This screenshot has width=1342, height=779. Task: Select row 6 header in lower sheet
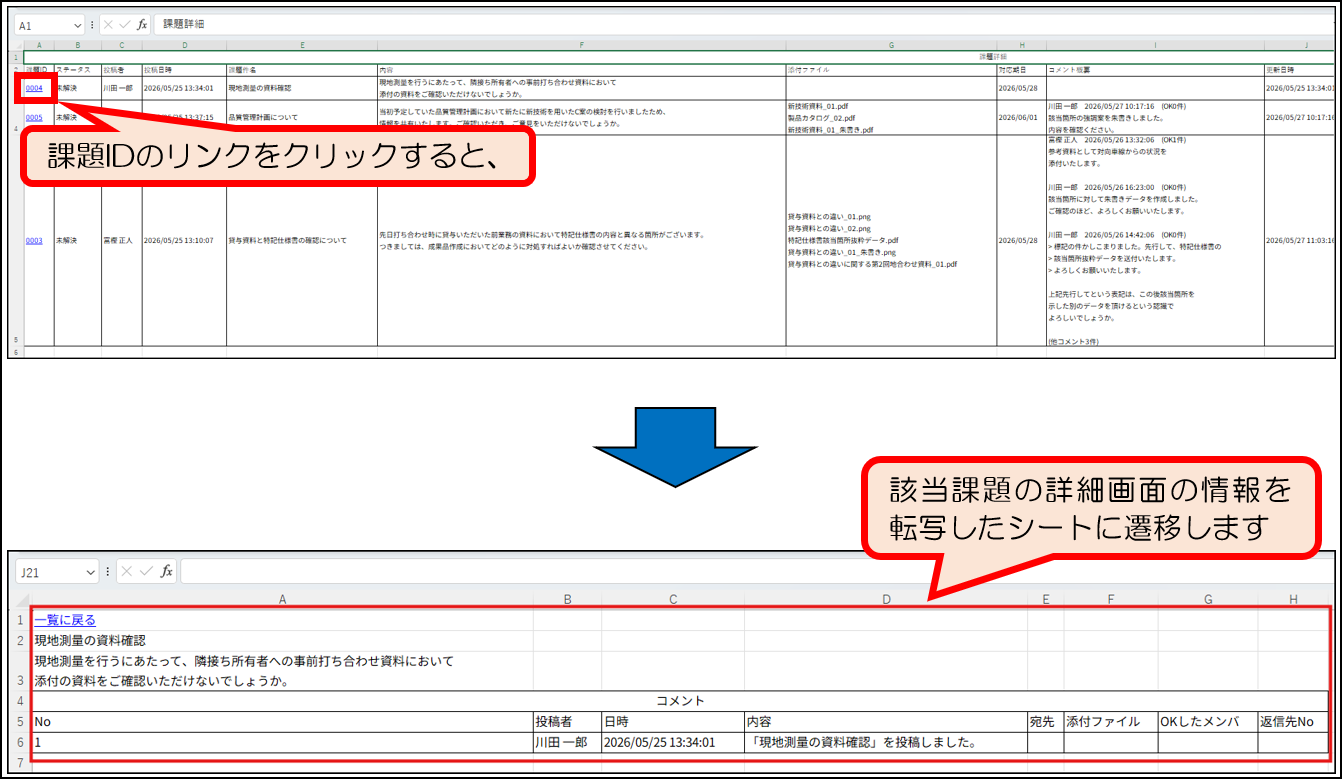point(22,743)
